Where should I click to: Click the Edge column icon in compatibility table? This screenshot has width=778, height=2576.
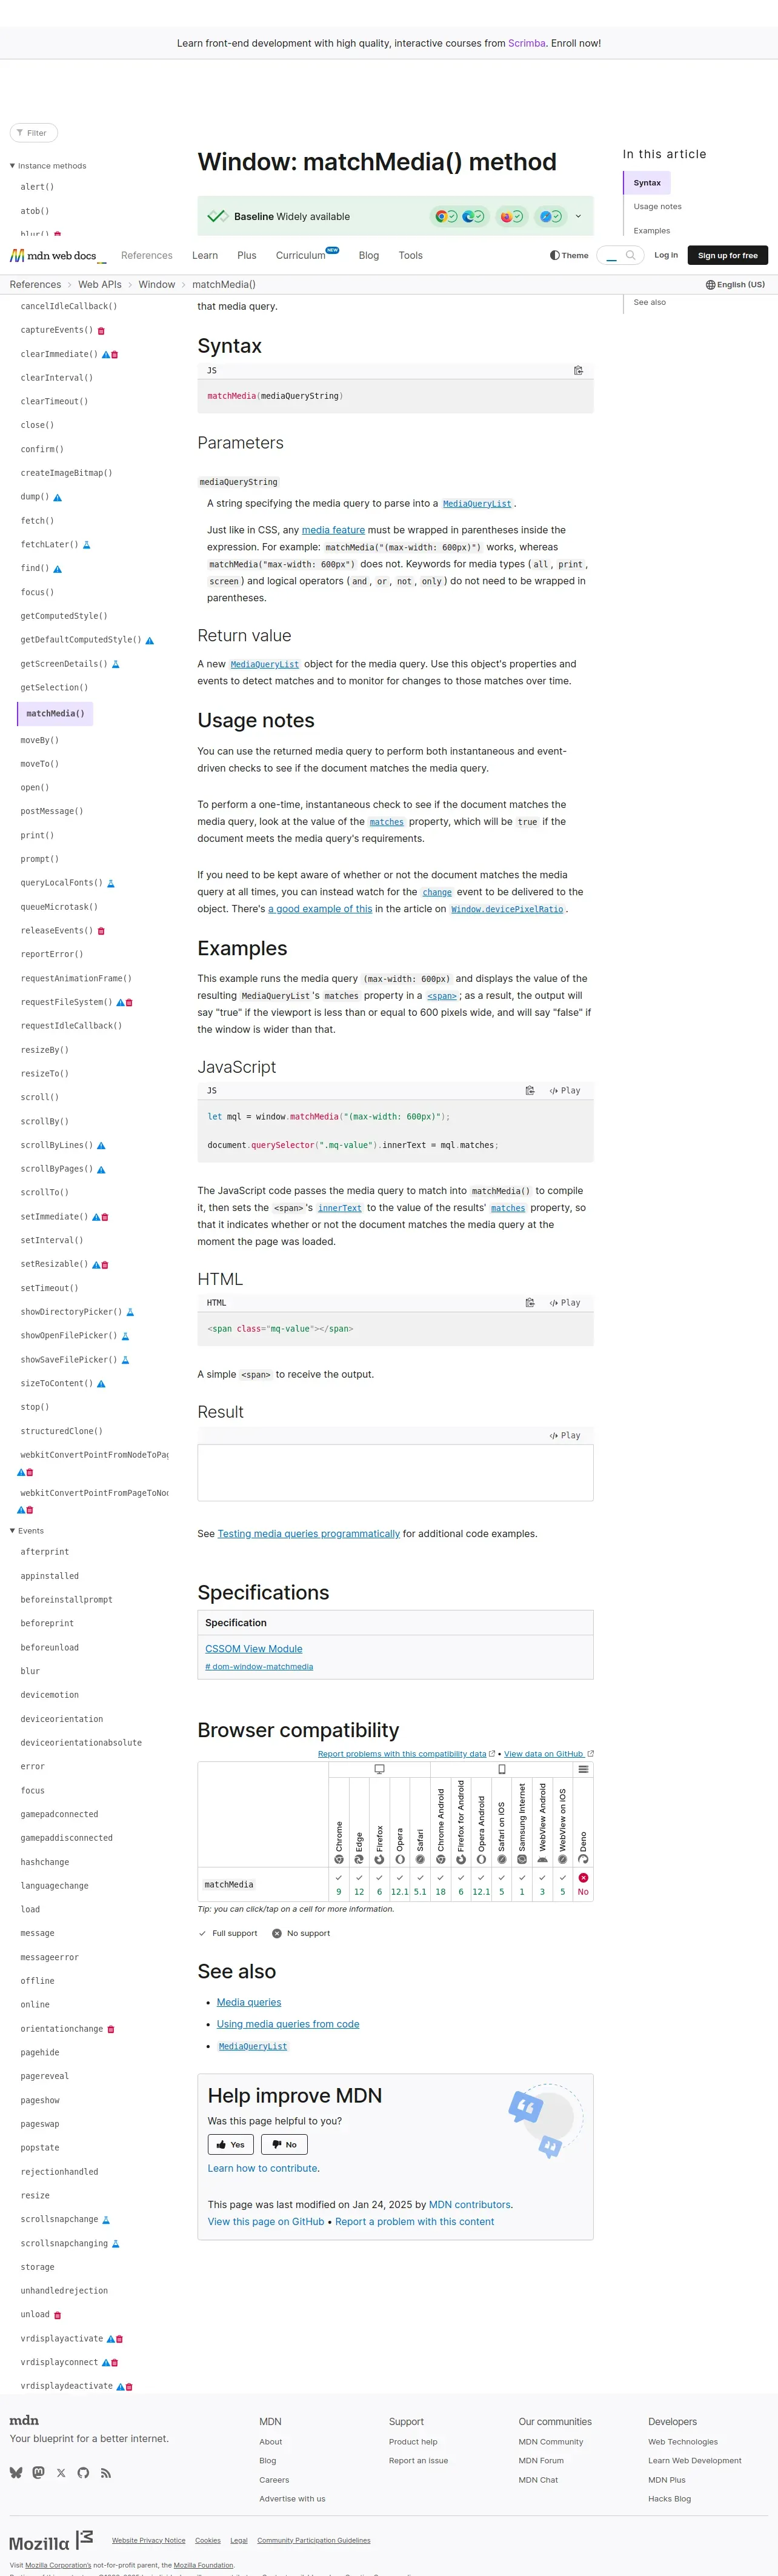(x=359, y=1859)
